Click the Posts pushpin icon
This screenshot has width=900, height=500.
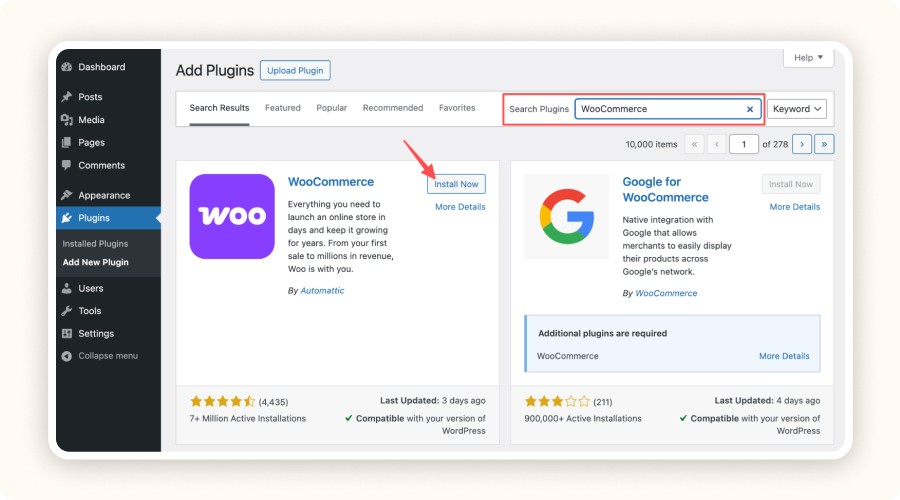click(67, 97)
